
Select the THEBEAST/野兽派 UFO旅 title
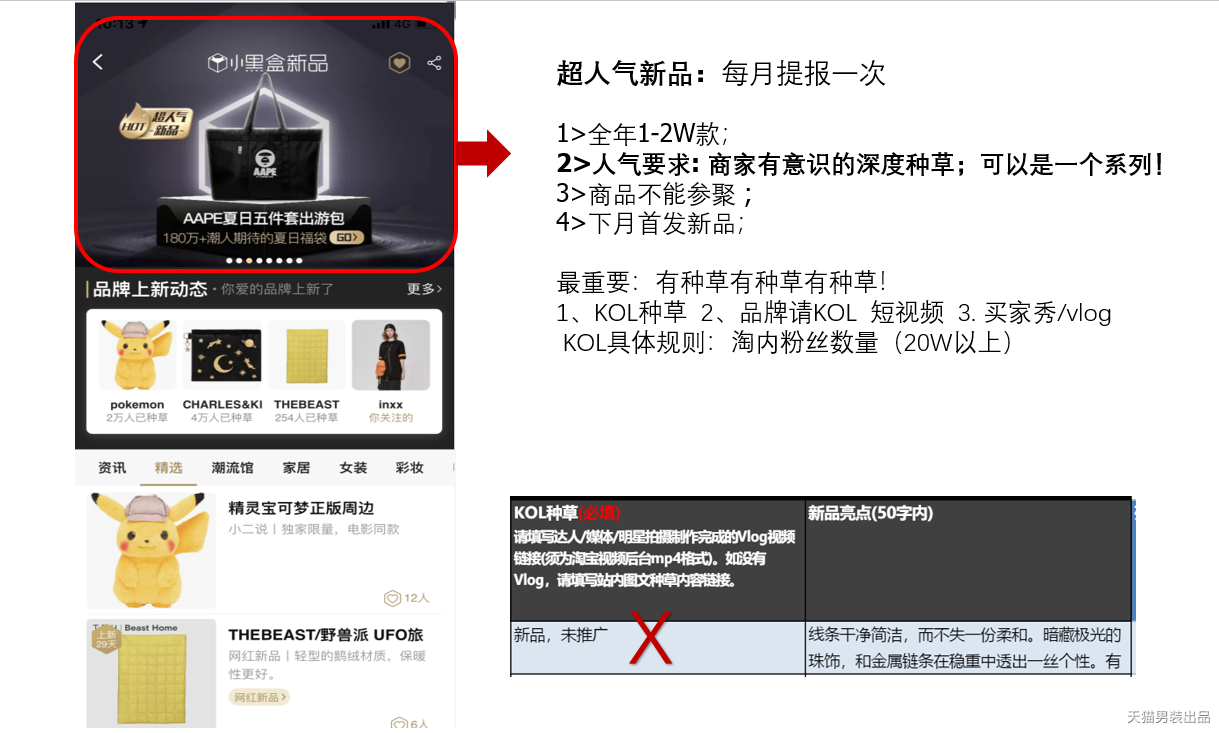pos(326,634)
